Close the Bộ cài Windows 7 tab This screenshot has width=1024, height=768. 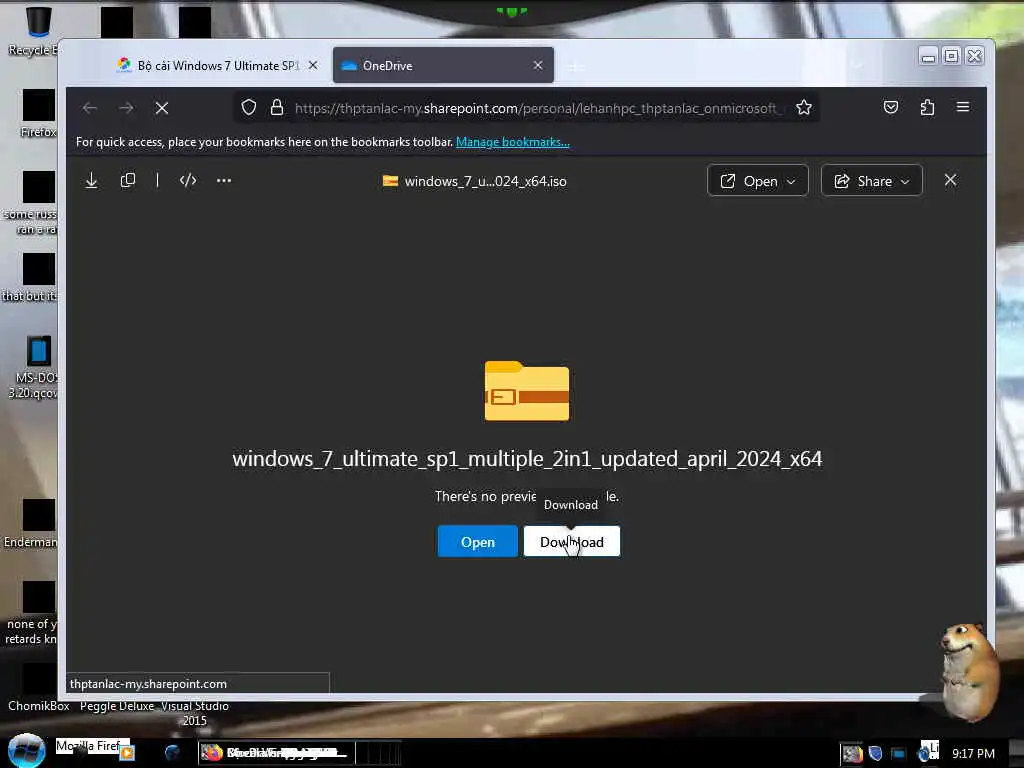[x=313, y=65]
